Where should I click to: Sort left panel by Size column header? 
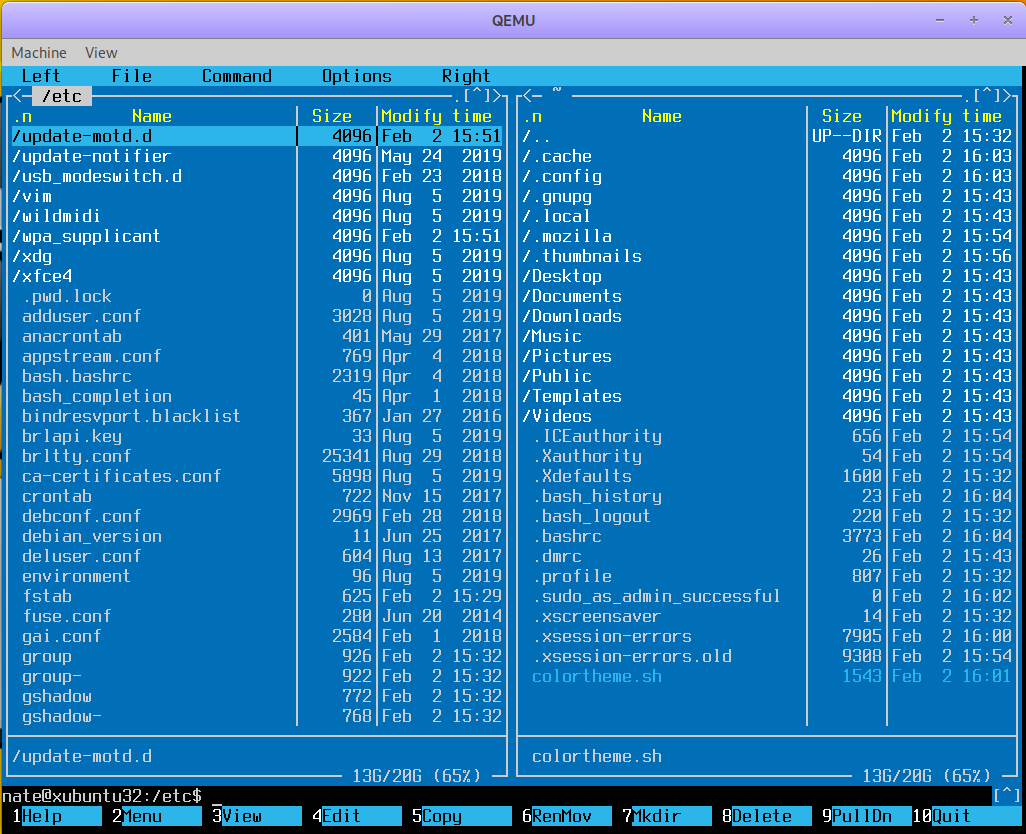coord(332,116)
